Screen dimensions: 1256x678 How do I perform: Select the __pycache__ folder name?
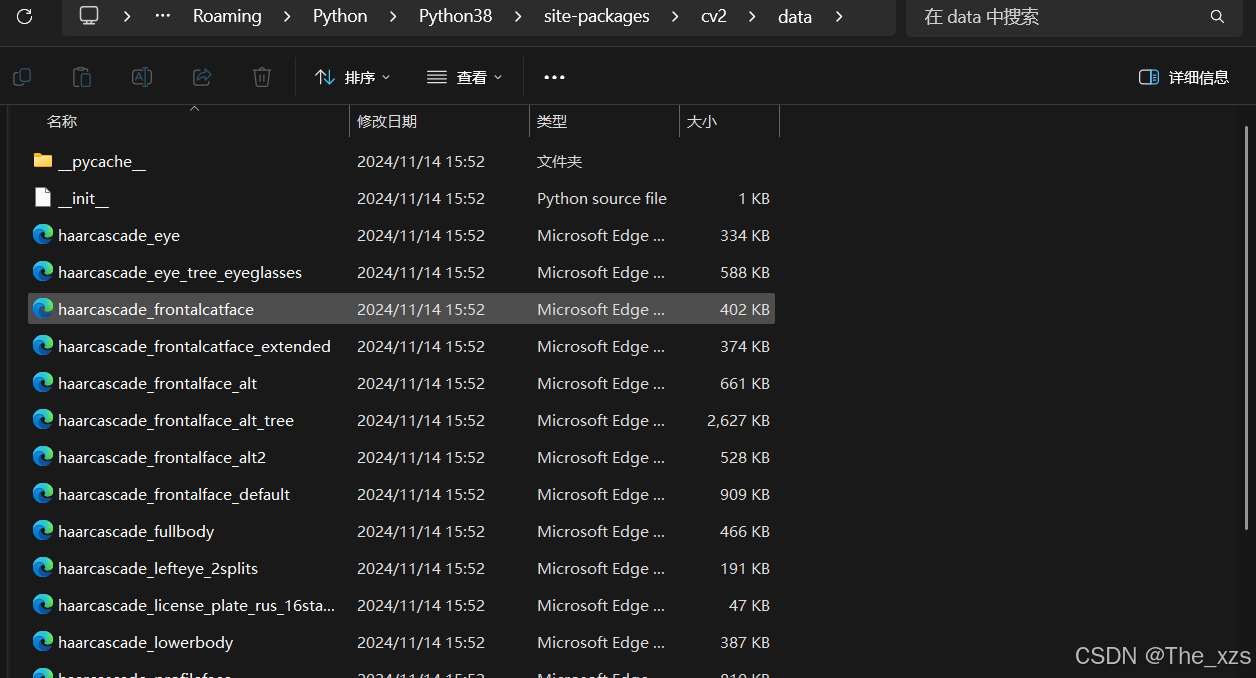click(x=102, y=161)
